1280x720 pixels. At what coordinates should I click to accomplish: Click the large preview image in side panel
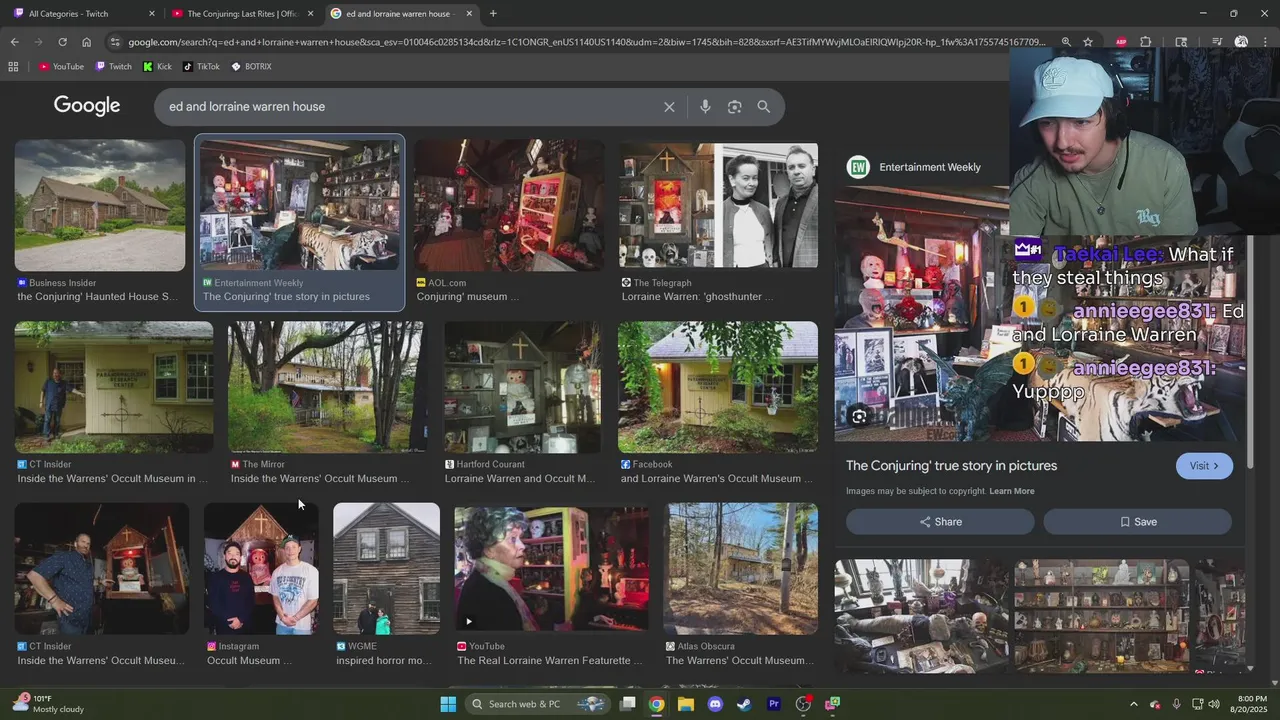922,316
